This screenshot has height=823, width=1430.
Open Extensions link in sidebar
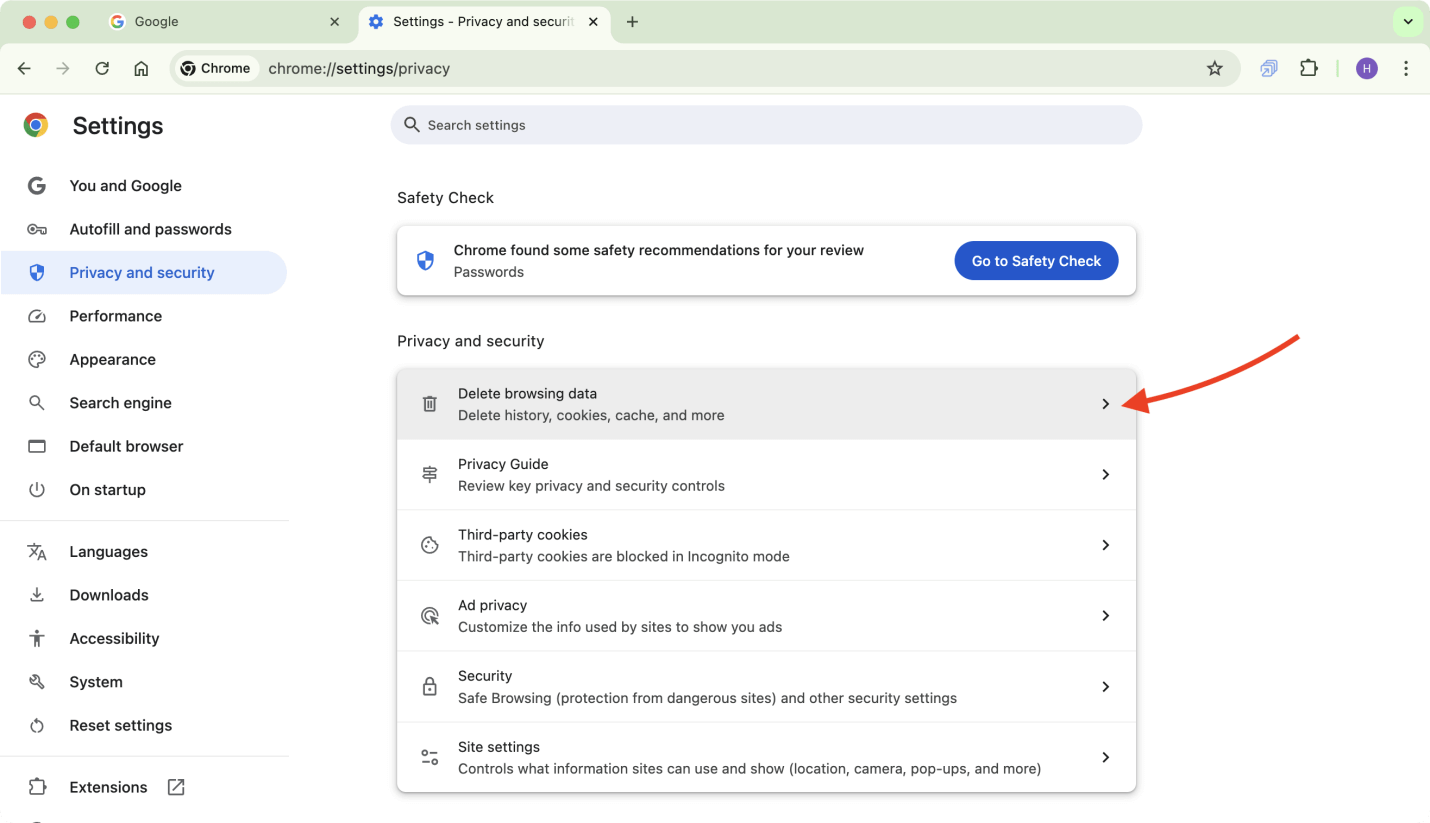[x=108, y=787]
